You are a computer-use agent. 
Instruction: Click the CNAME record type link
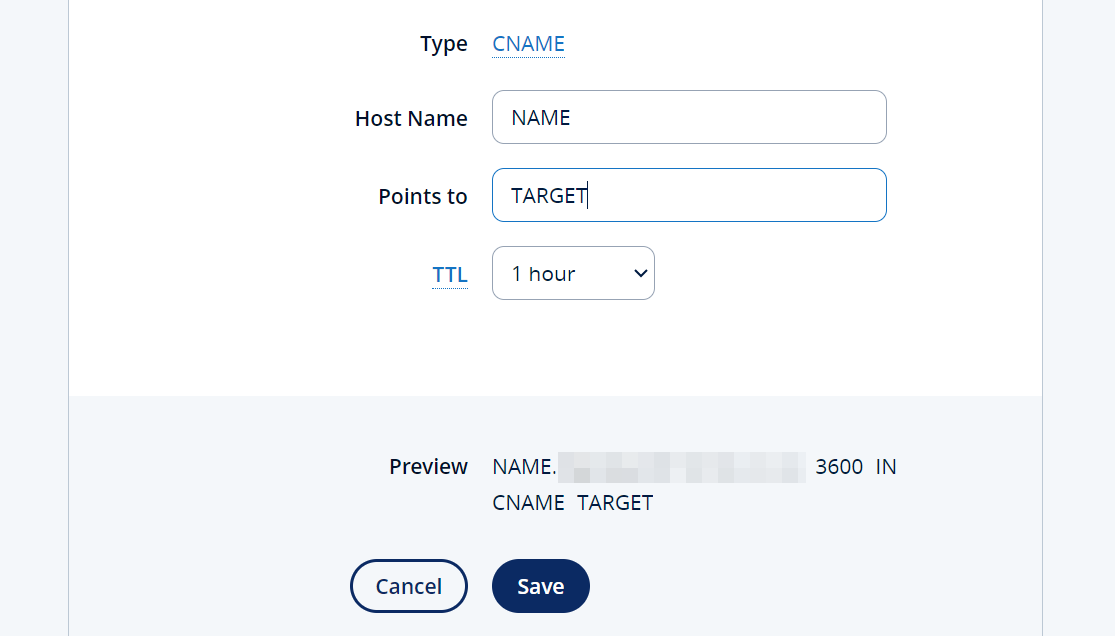point(528,44)
